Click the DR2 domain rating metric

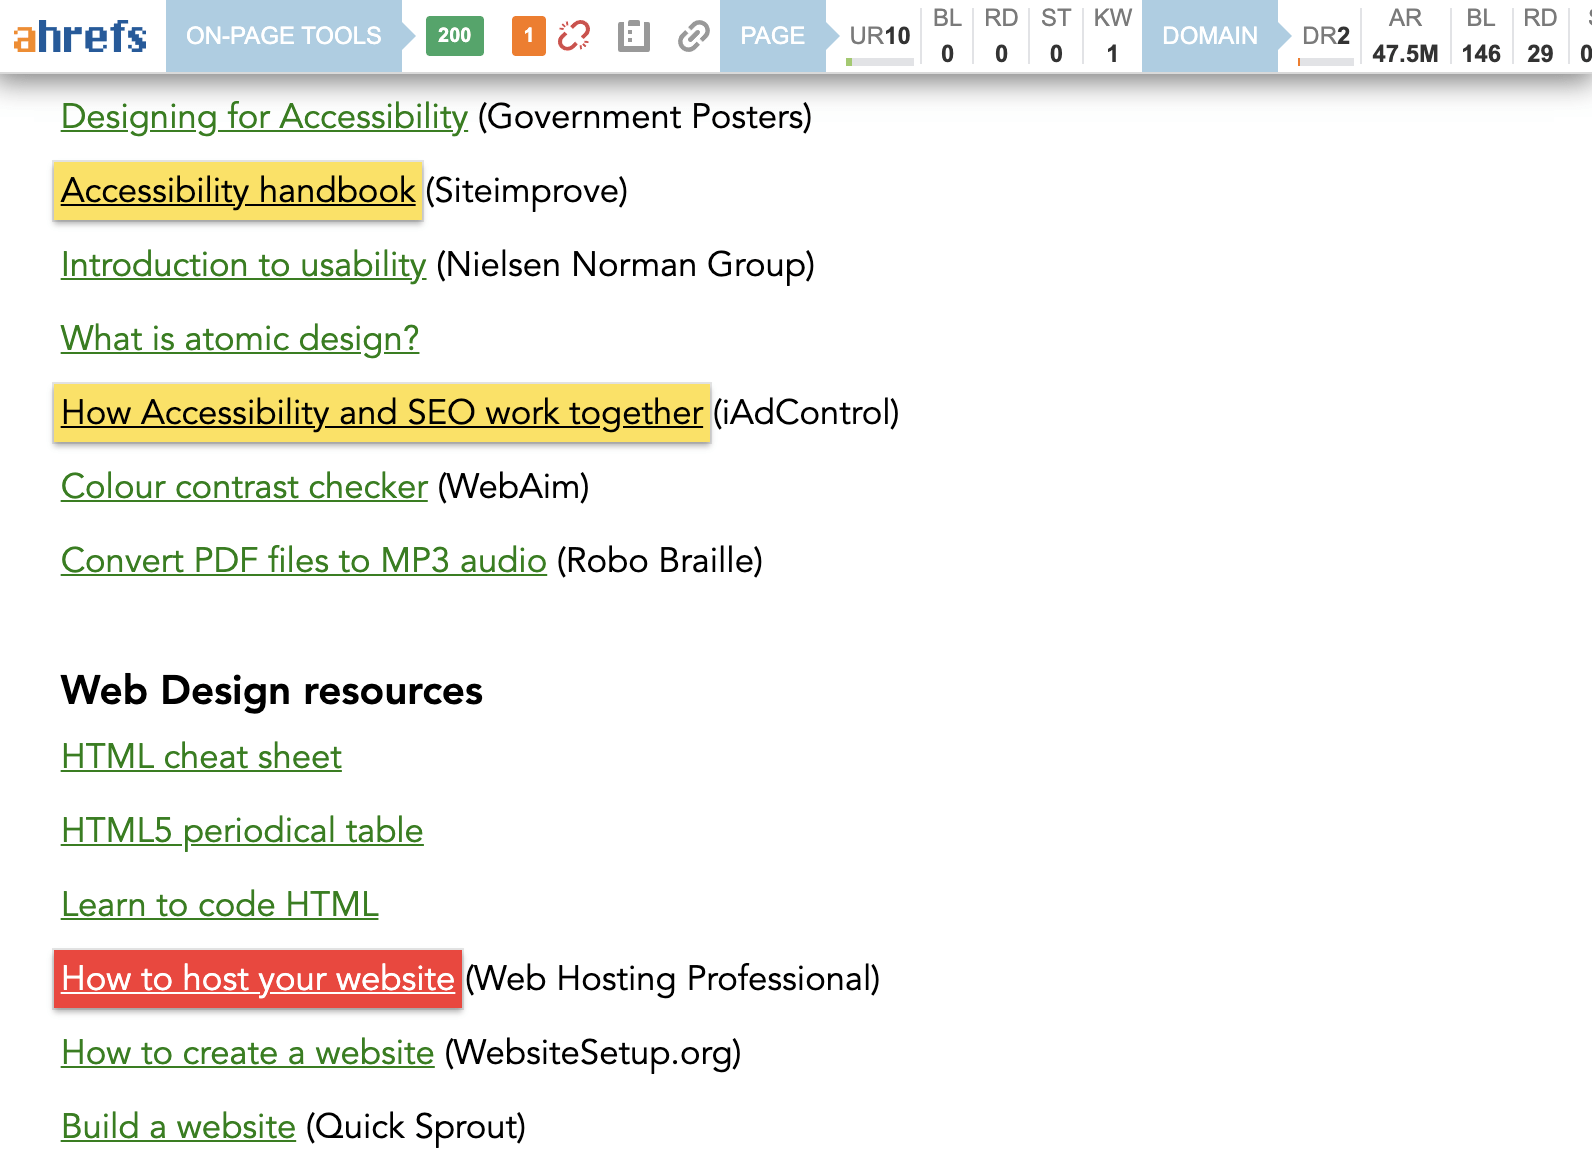click(1325, 36)
